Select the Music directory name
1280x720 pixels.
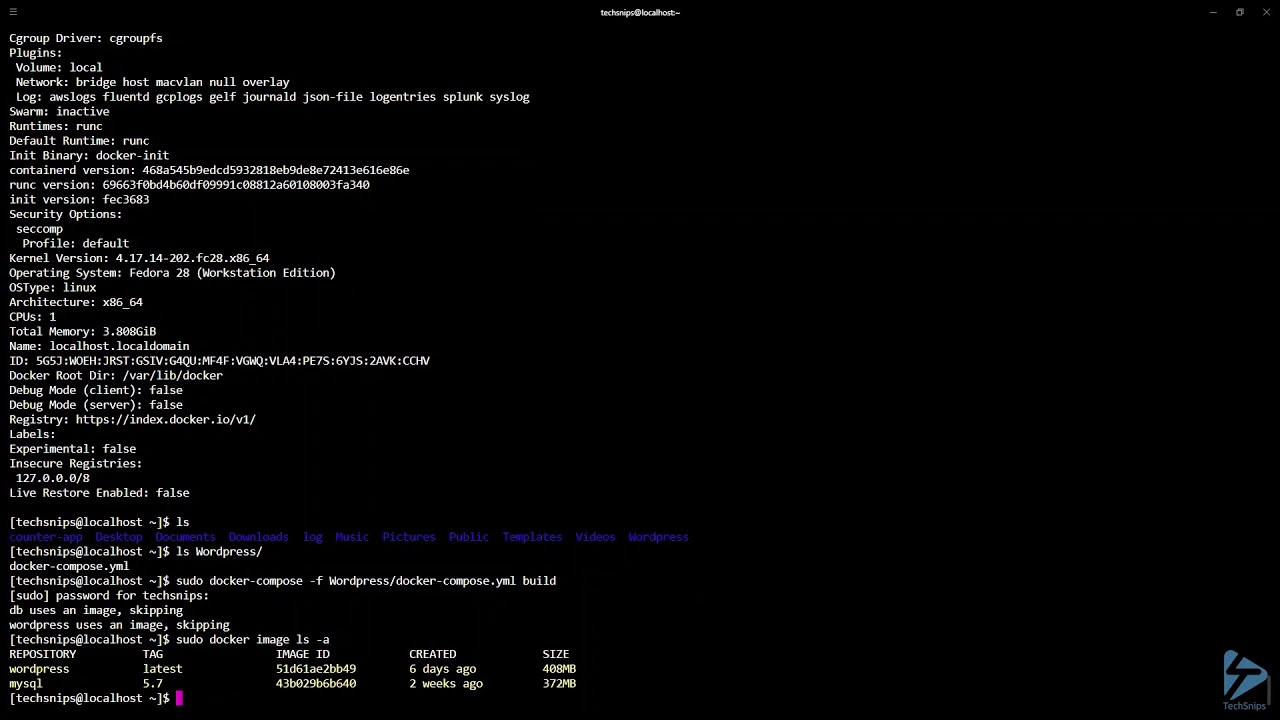(x=352, y=537)
